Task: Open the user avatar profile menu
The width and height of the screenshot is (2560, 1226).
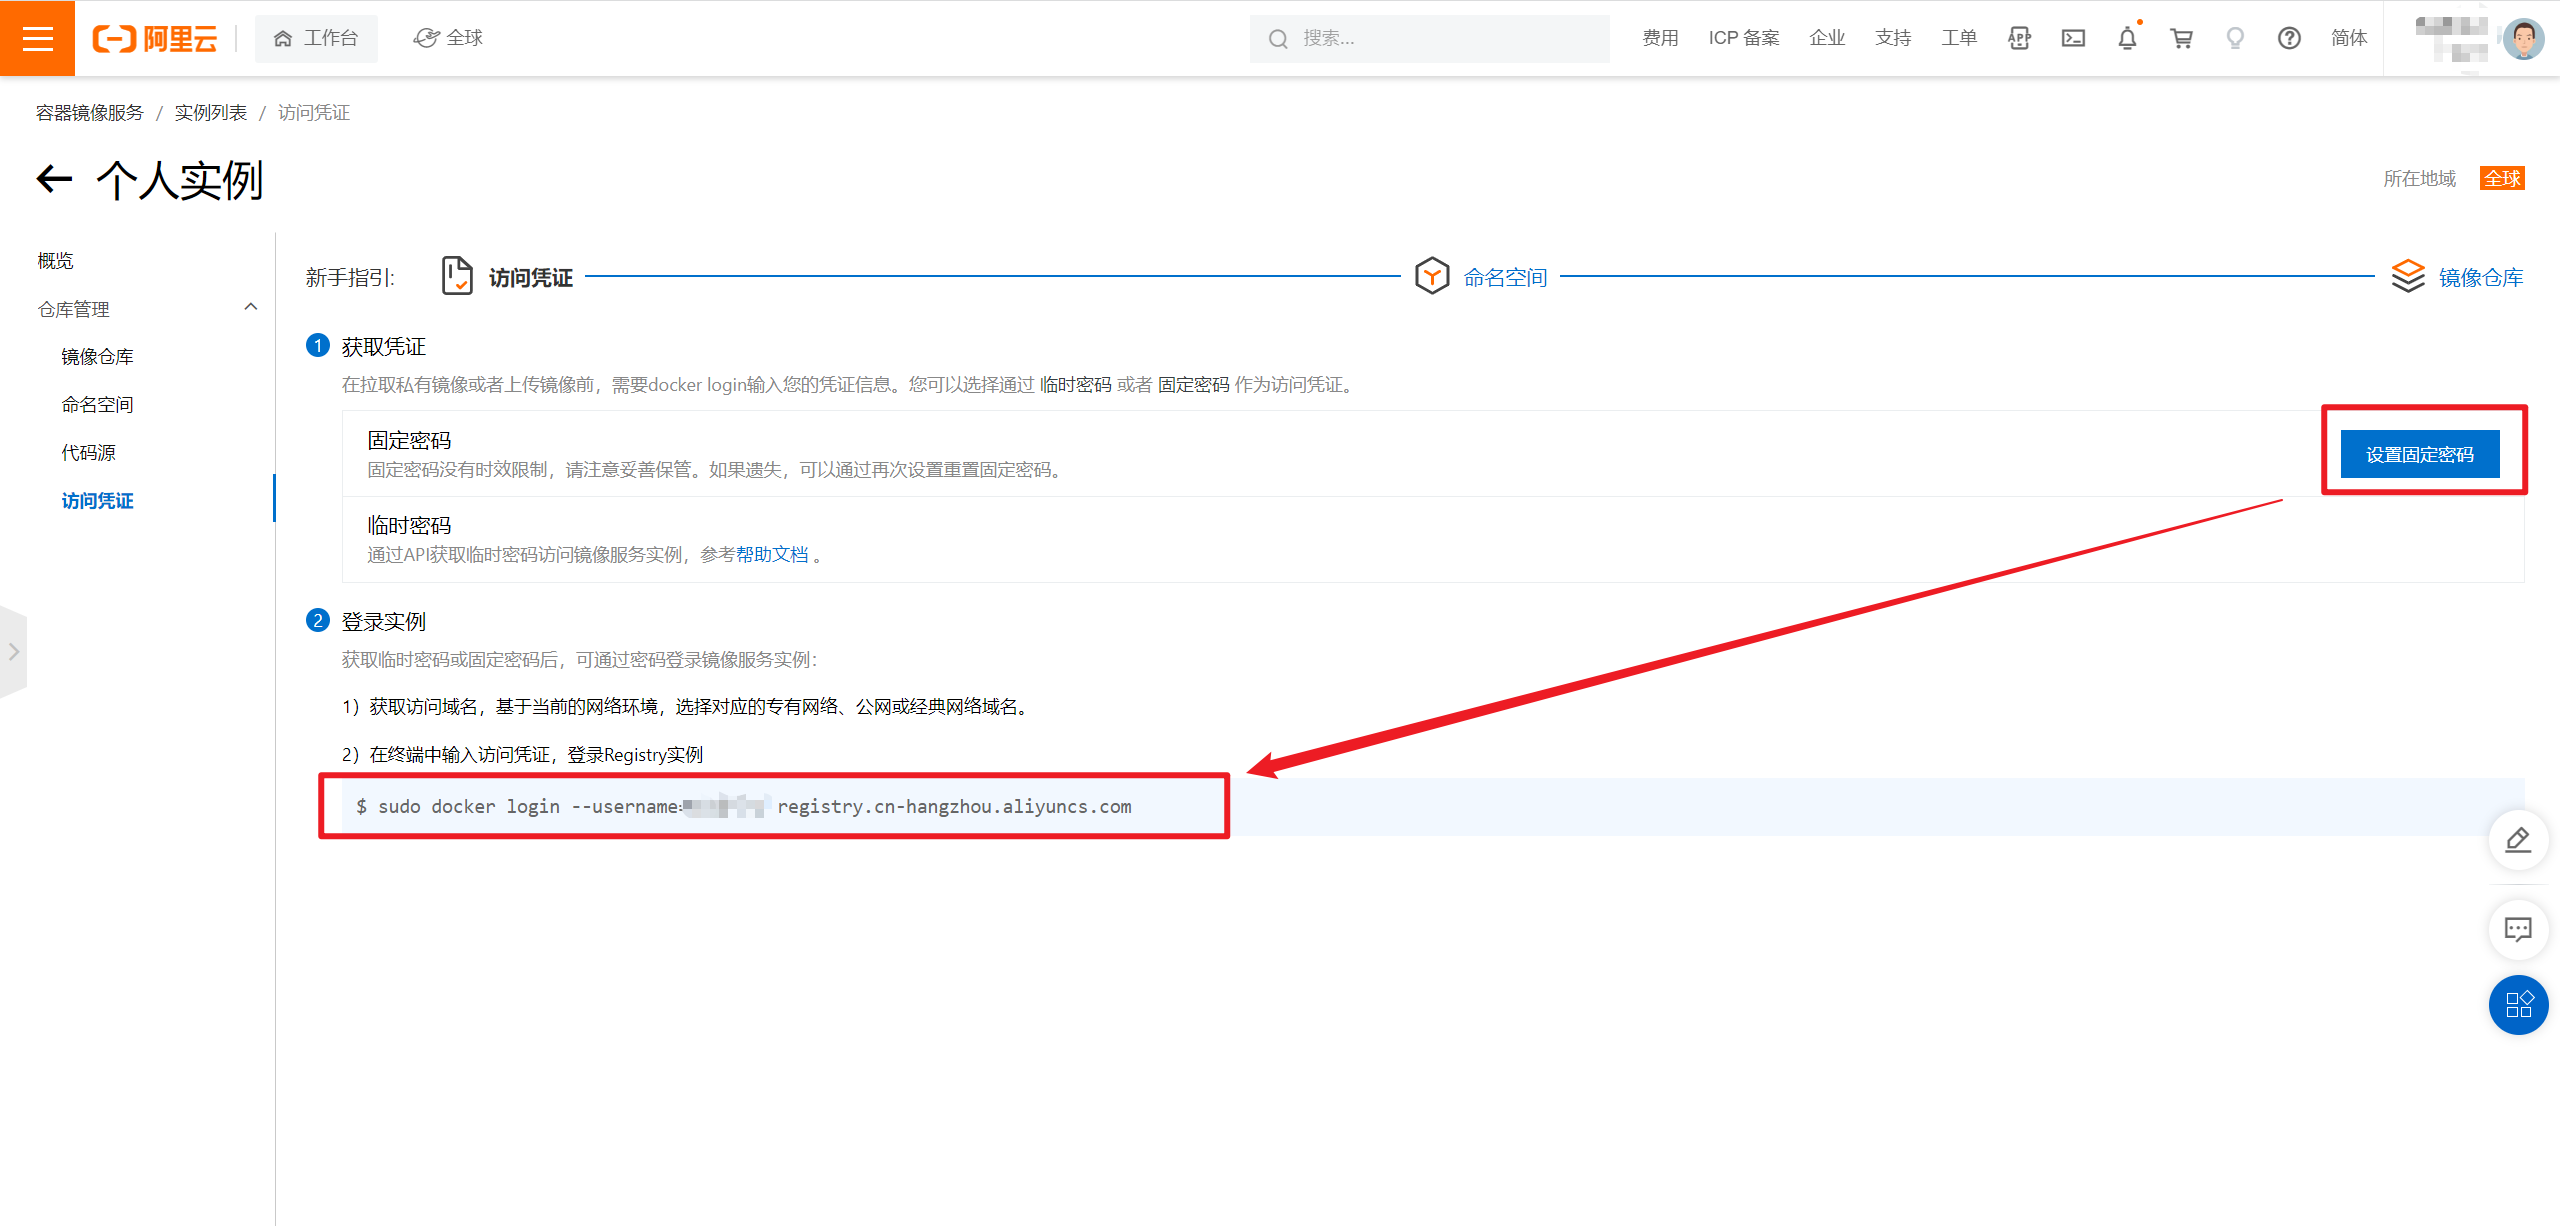Action: coord(2522,39)
